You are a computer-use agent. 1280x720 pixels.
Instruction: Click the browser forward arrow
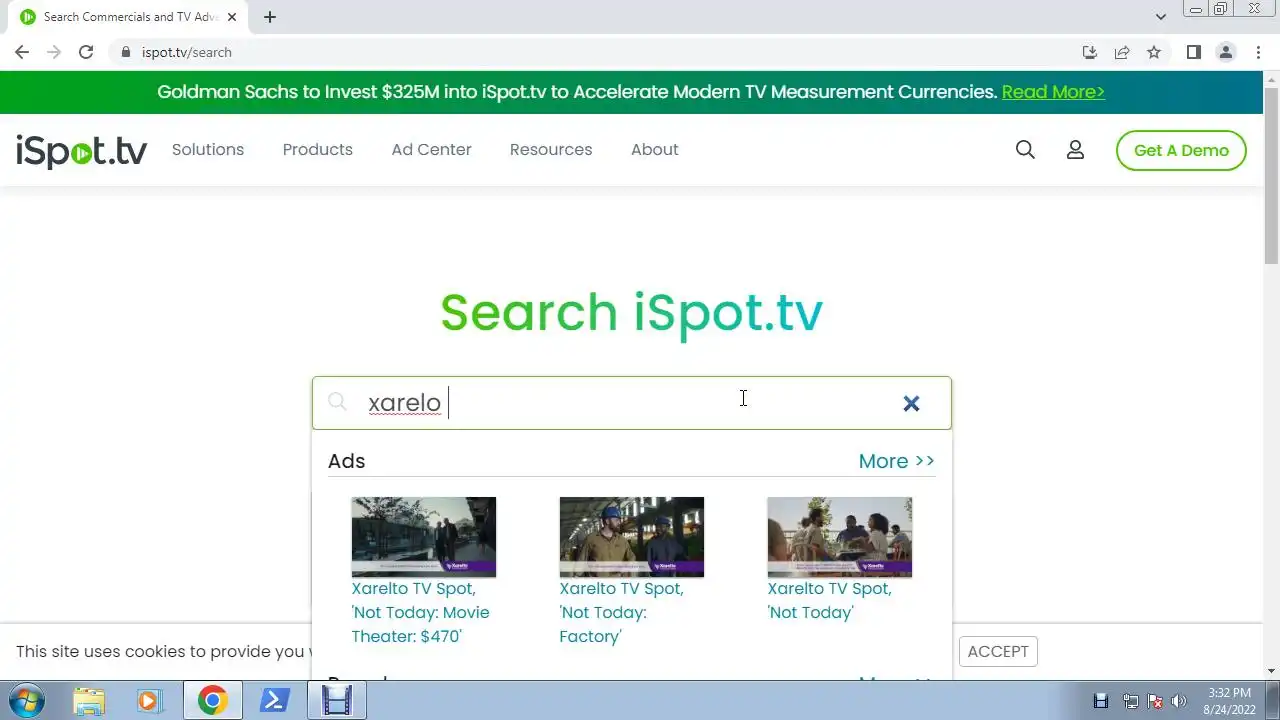(x=54, y=52)
